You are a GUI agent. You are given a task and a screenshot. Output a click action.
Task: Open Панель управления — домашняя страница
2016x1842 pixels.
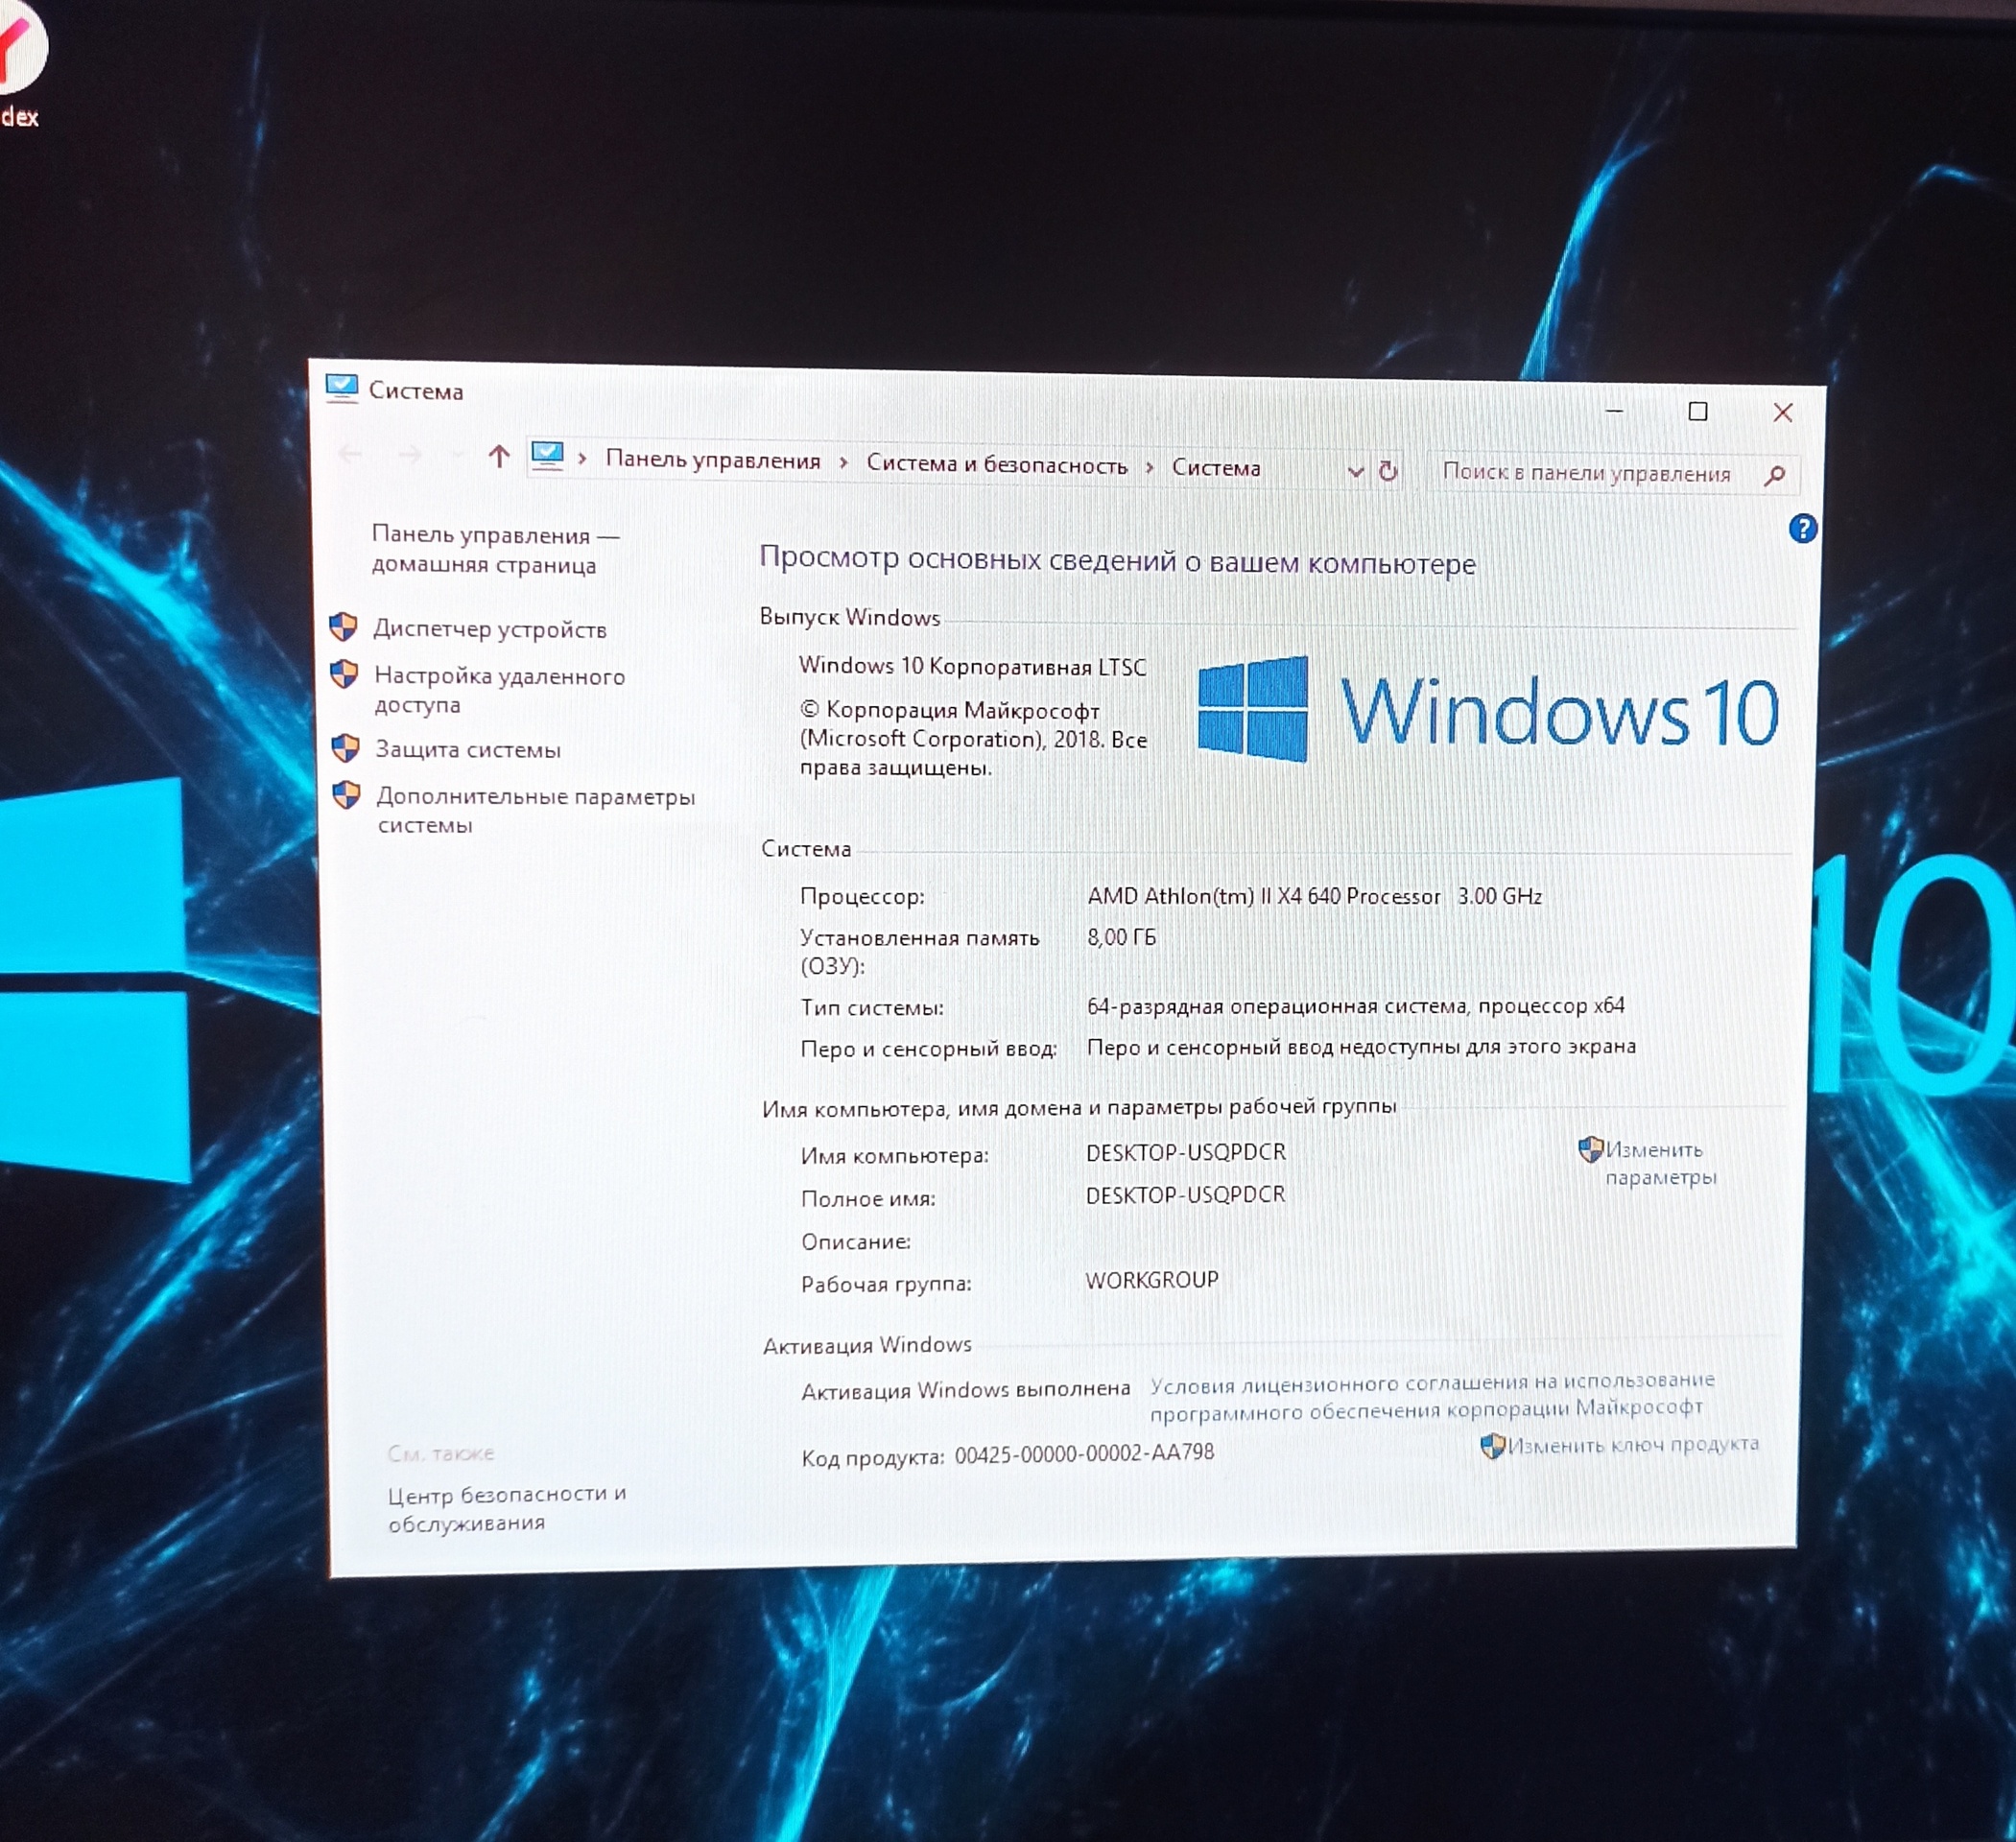click(495, 550)
